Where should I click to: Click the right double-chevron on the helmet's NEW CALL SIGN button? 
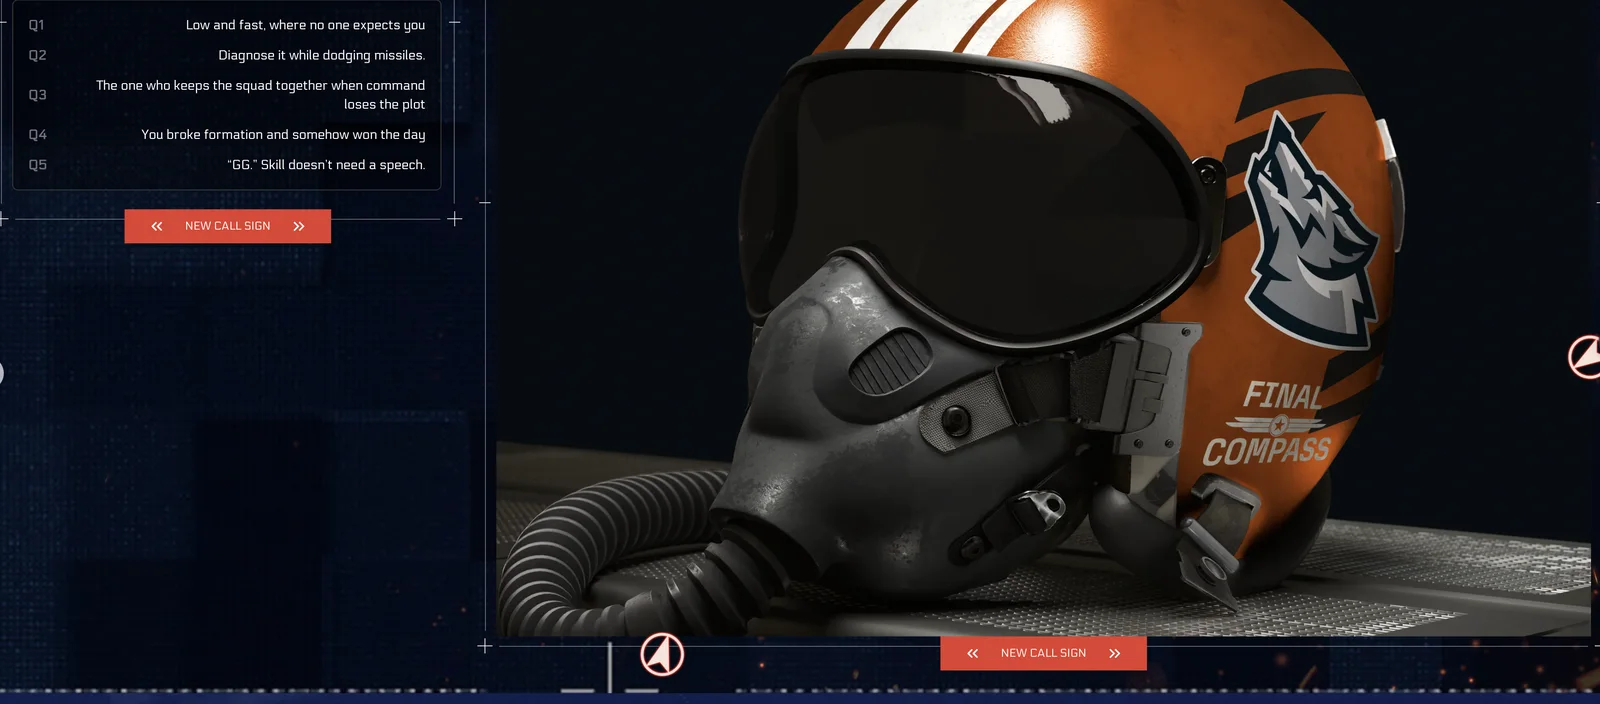[1115, 653]
